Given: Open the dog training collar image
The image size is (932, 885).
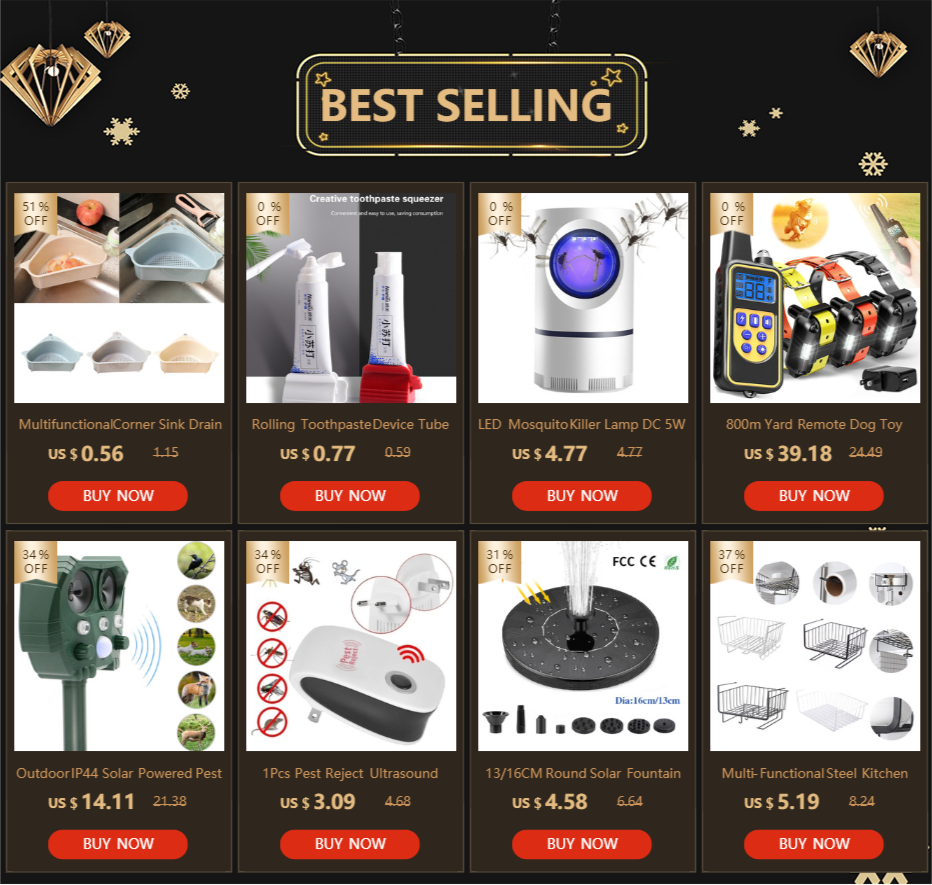Looking at the screenshot, I should click(815, 298).
